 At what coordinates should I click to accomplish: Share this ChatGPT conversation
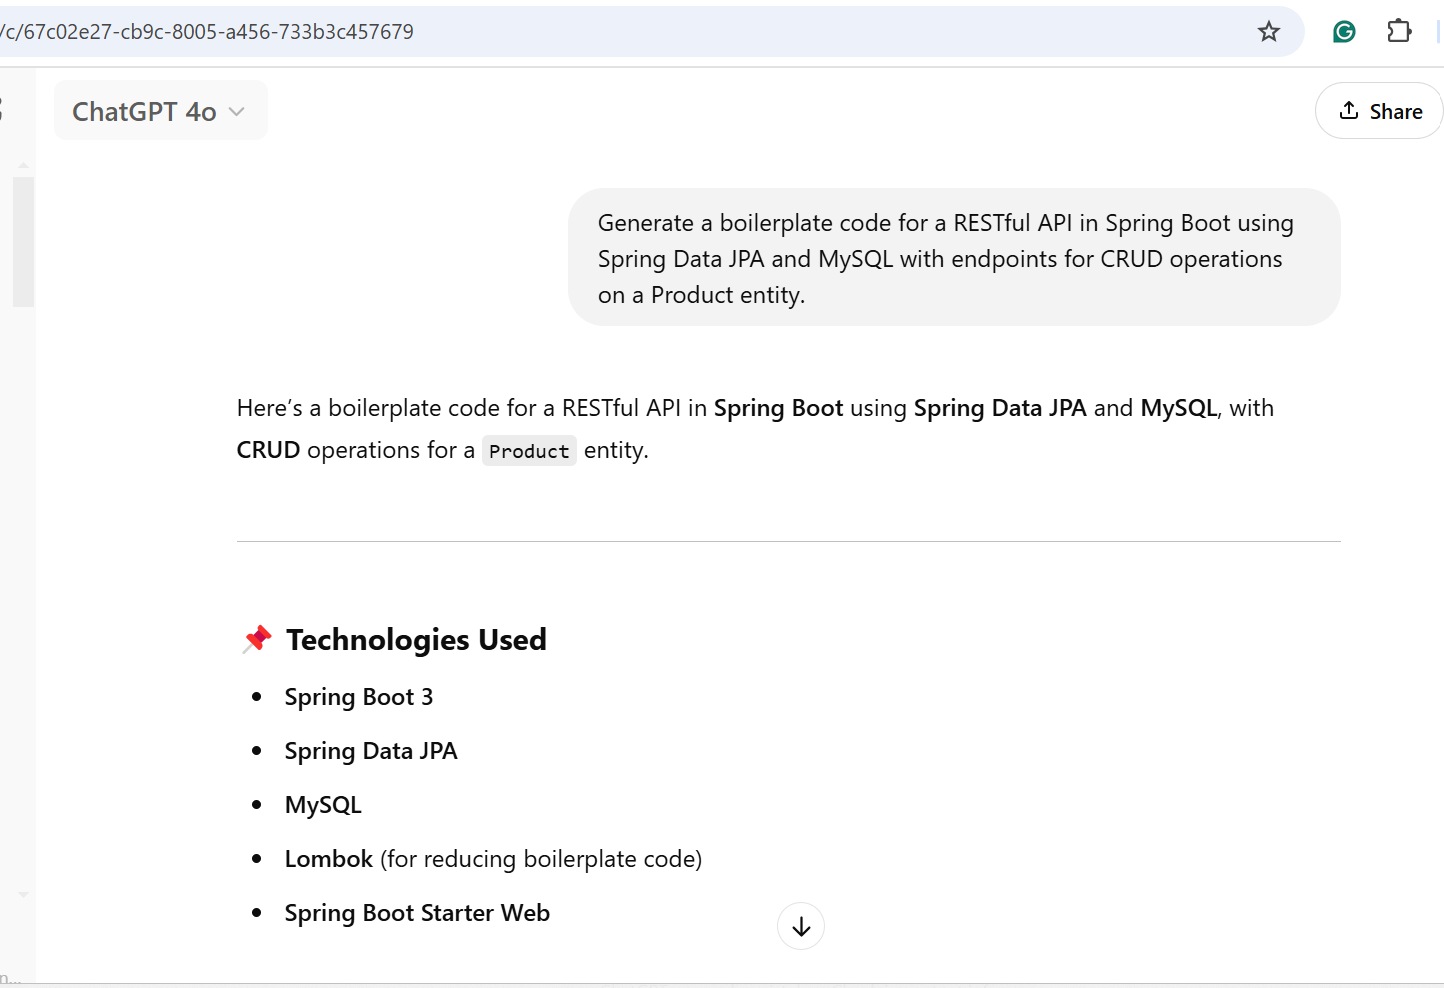coord(1380,111)
